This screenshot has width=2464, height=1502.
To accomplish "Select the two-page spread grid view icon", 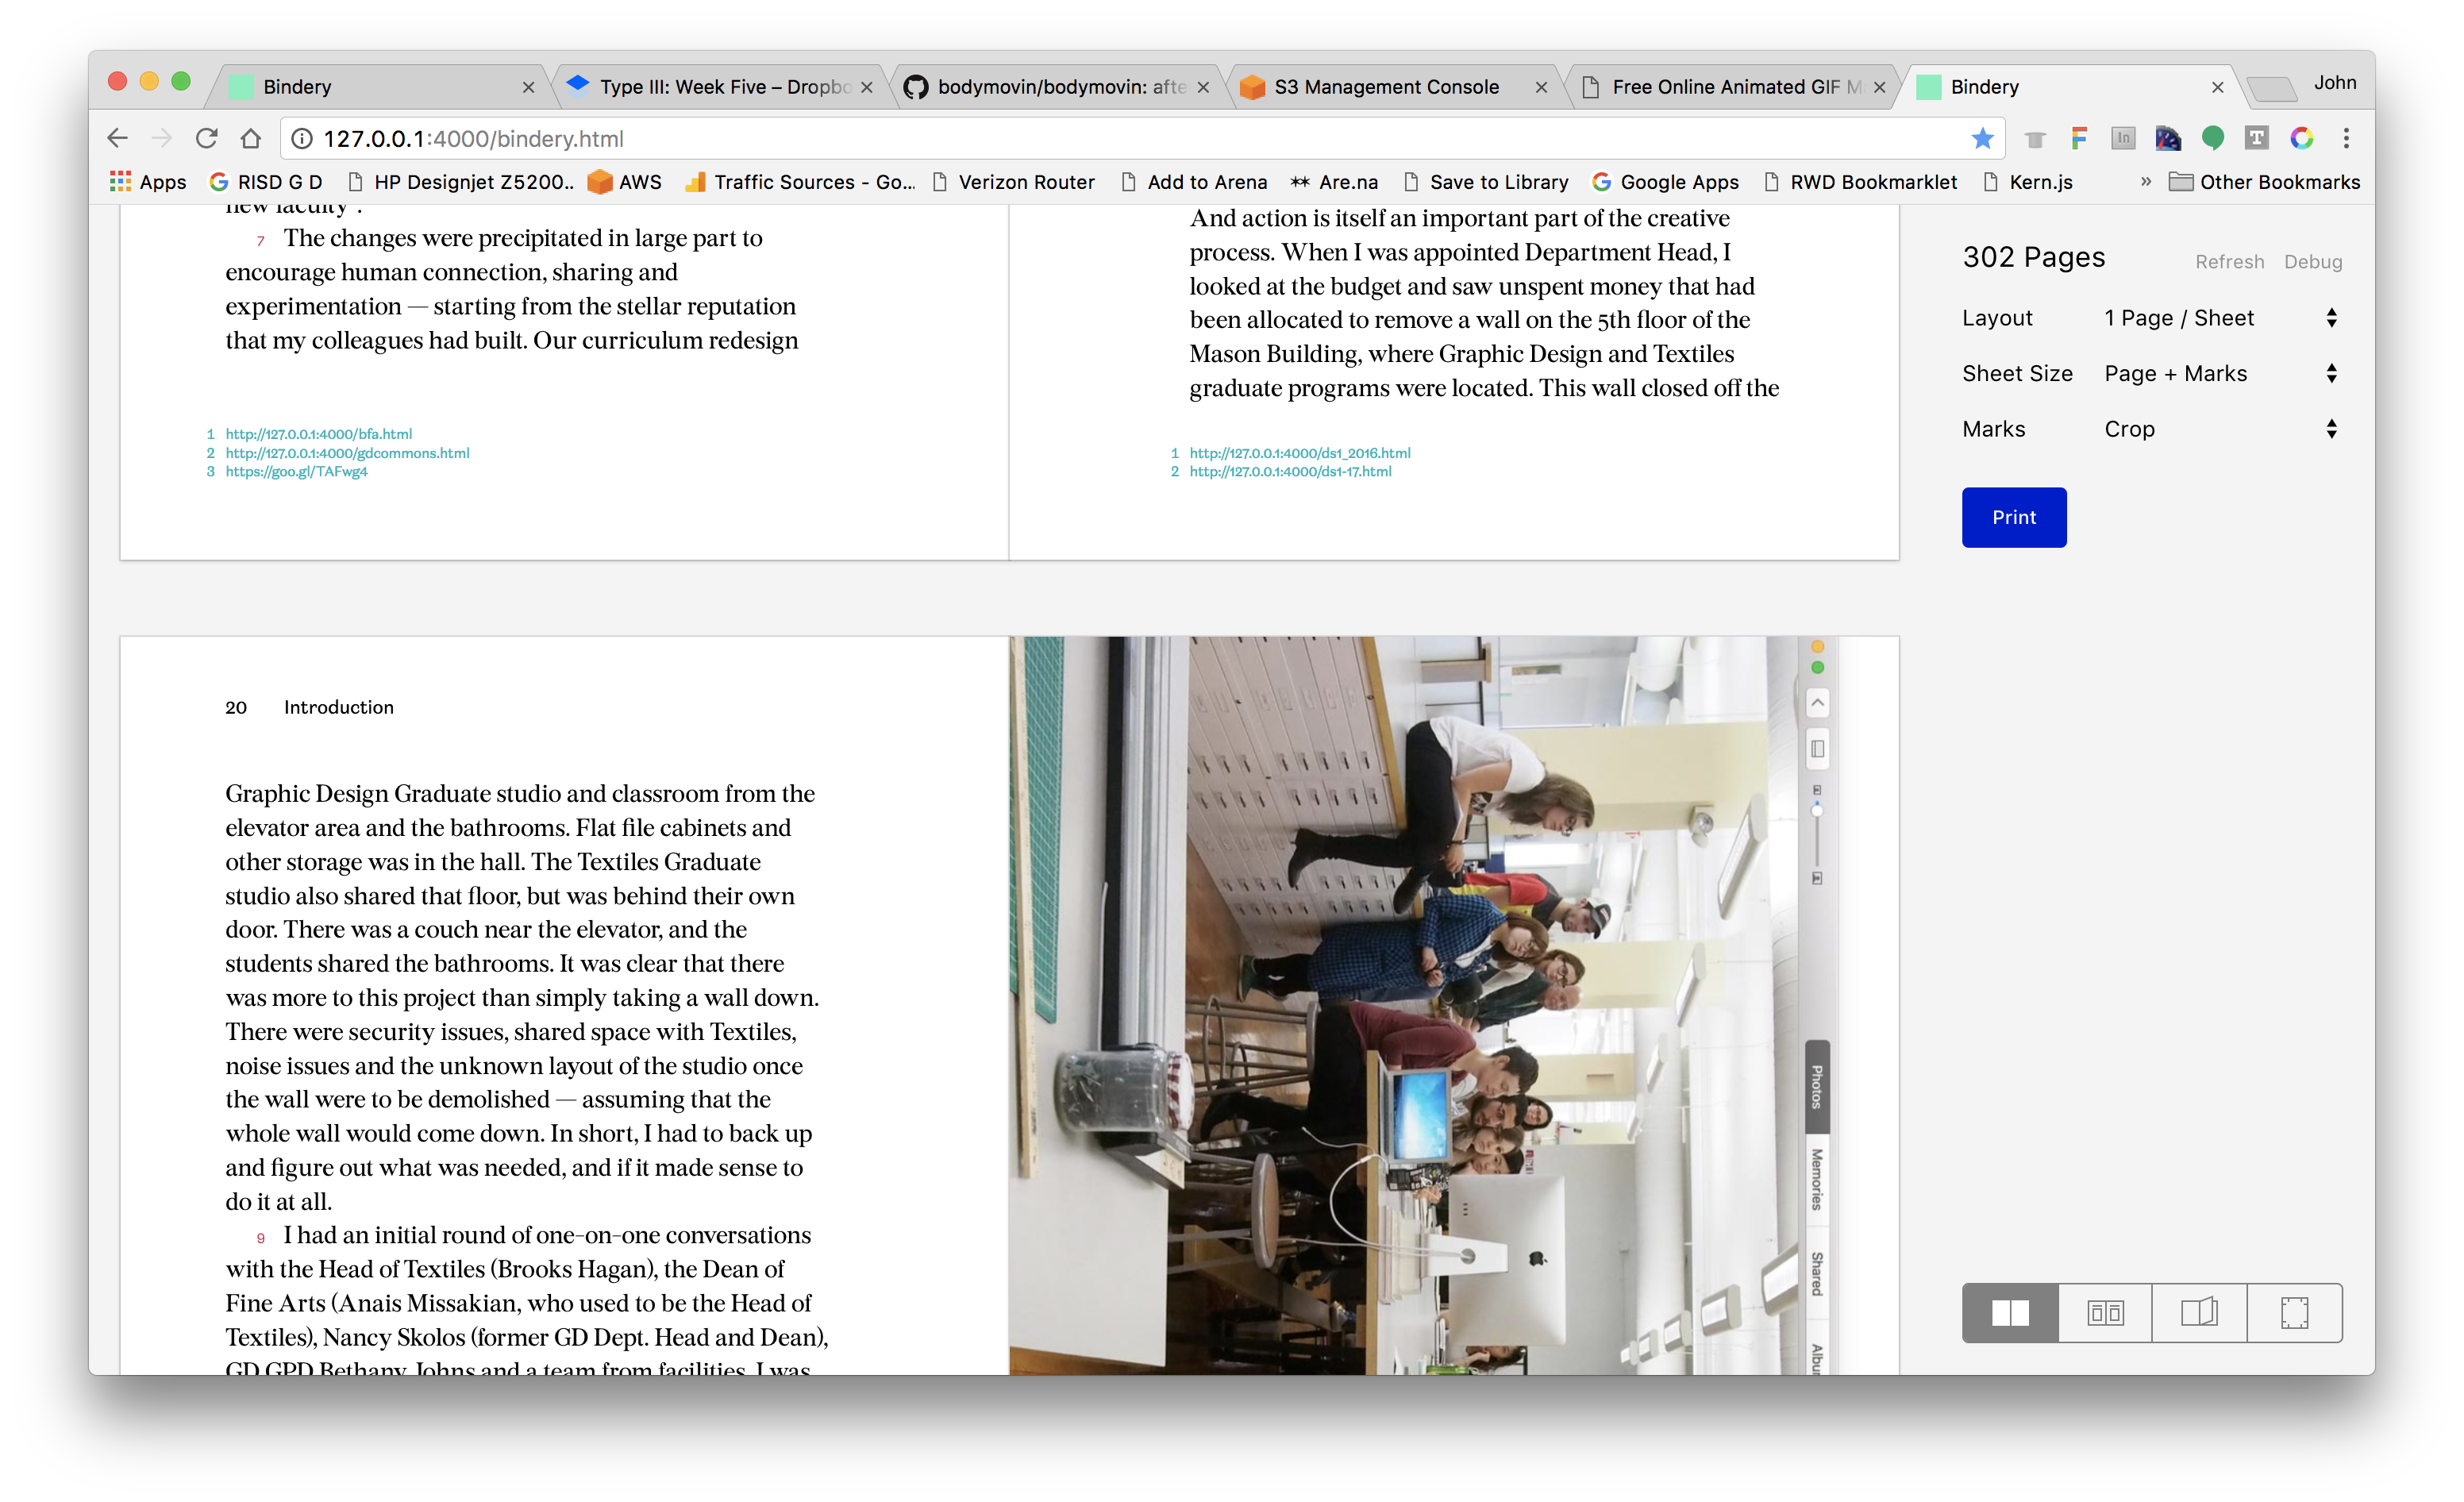I will [2010, 1312].
